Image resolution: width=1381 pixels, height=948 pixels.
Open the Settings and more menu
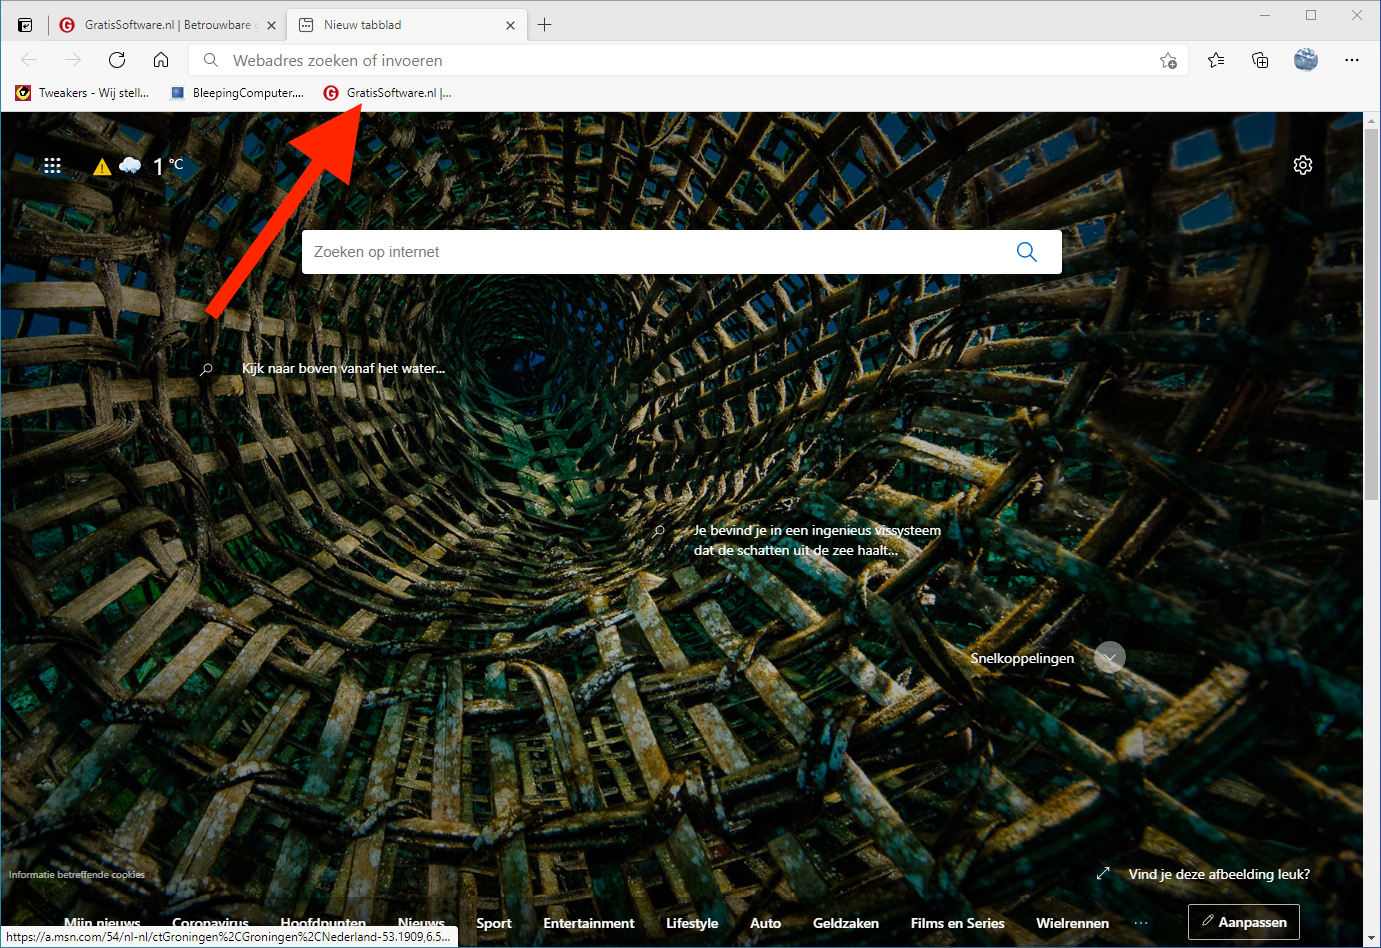[x=1351, y=60]
